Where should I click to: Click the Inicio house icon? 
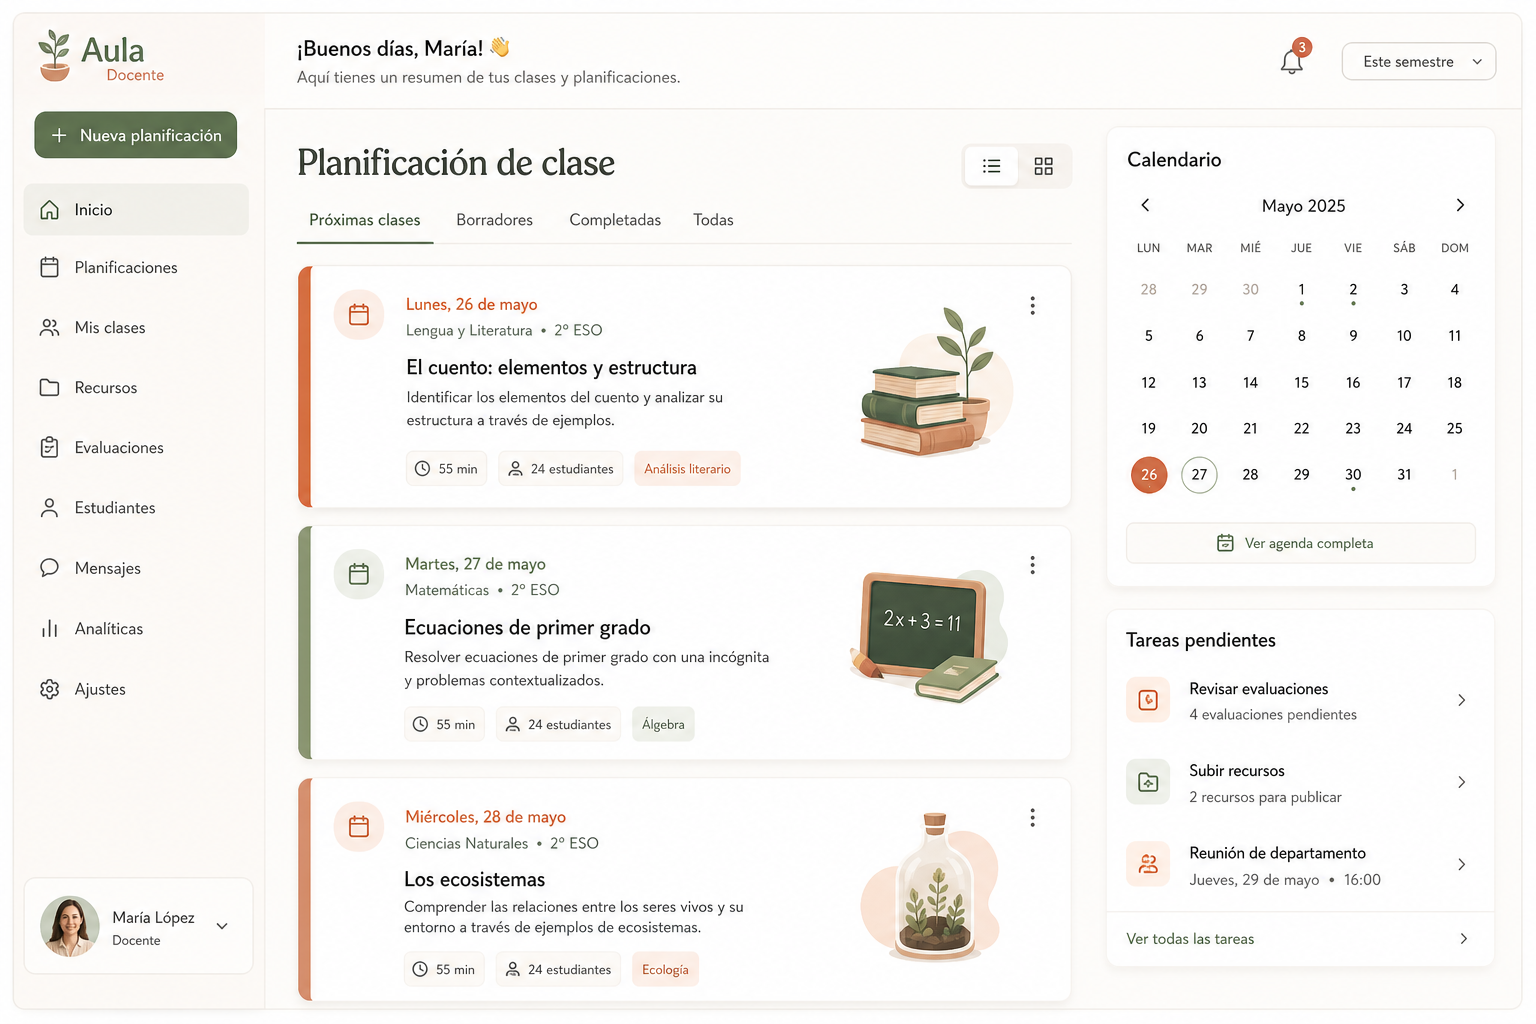coord(49,210)
